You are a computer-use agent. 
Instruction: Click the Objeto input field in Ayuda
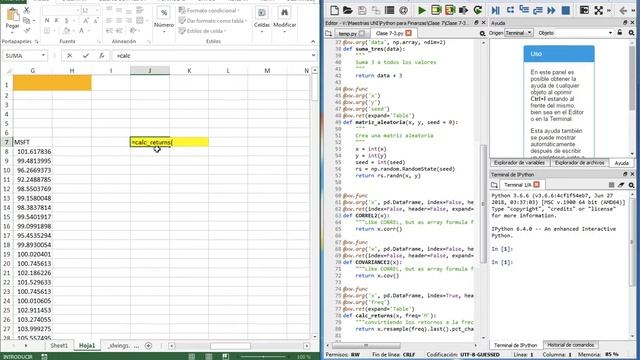point(583,33)
